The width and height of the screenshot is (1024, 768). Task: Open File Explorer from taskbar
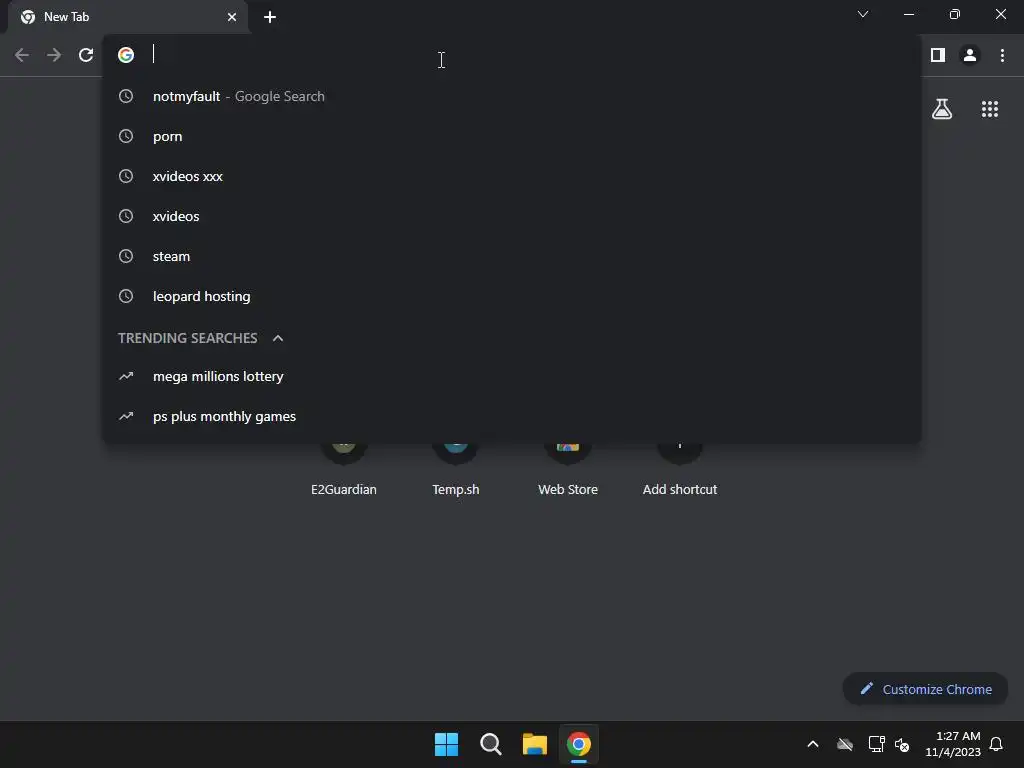[534, 744]
